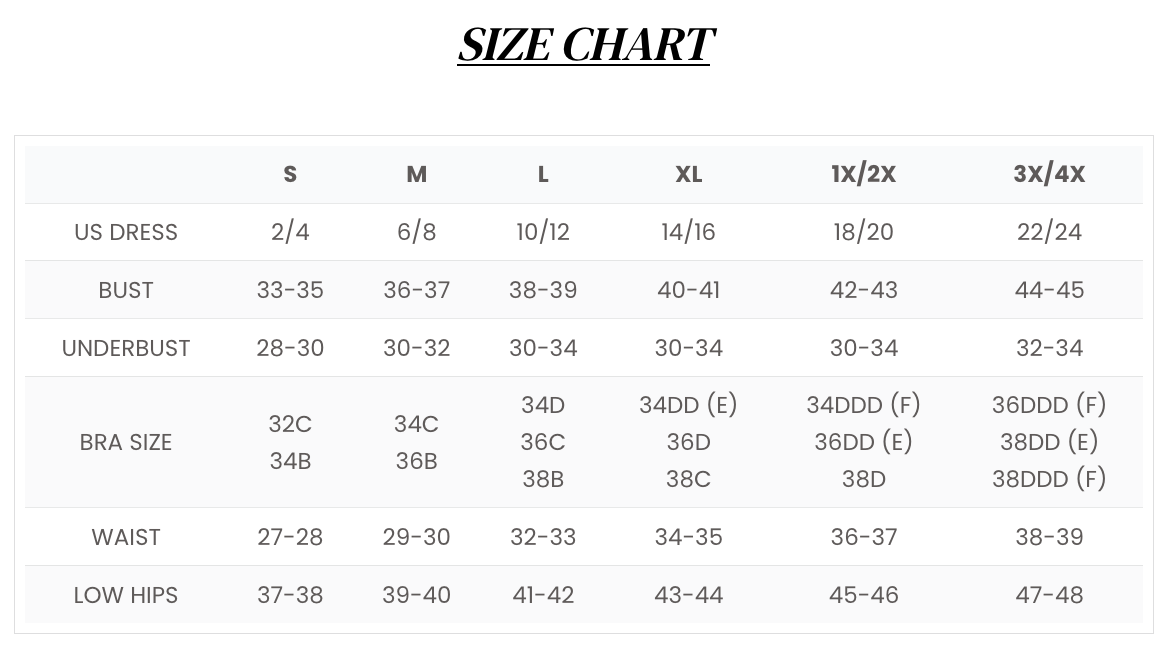Click the SIZE CHART title

point(584,45)
